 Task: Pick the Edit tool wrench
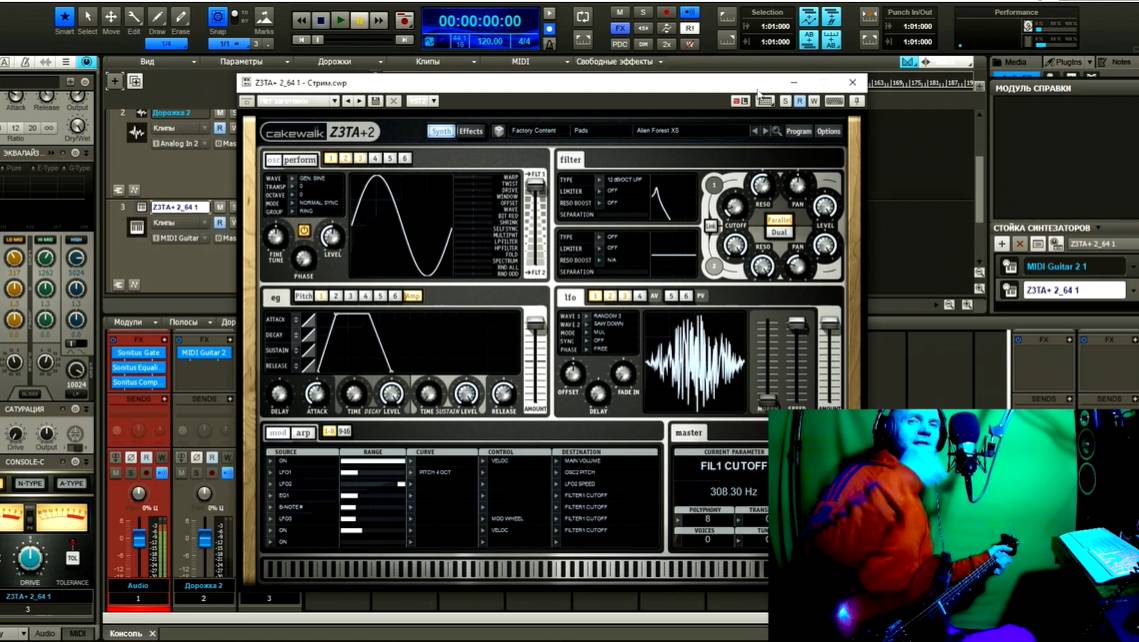click(x=134, y=16)
